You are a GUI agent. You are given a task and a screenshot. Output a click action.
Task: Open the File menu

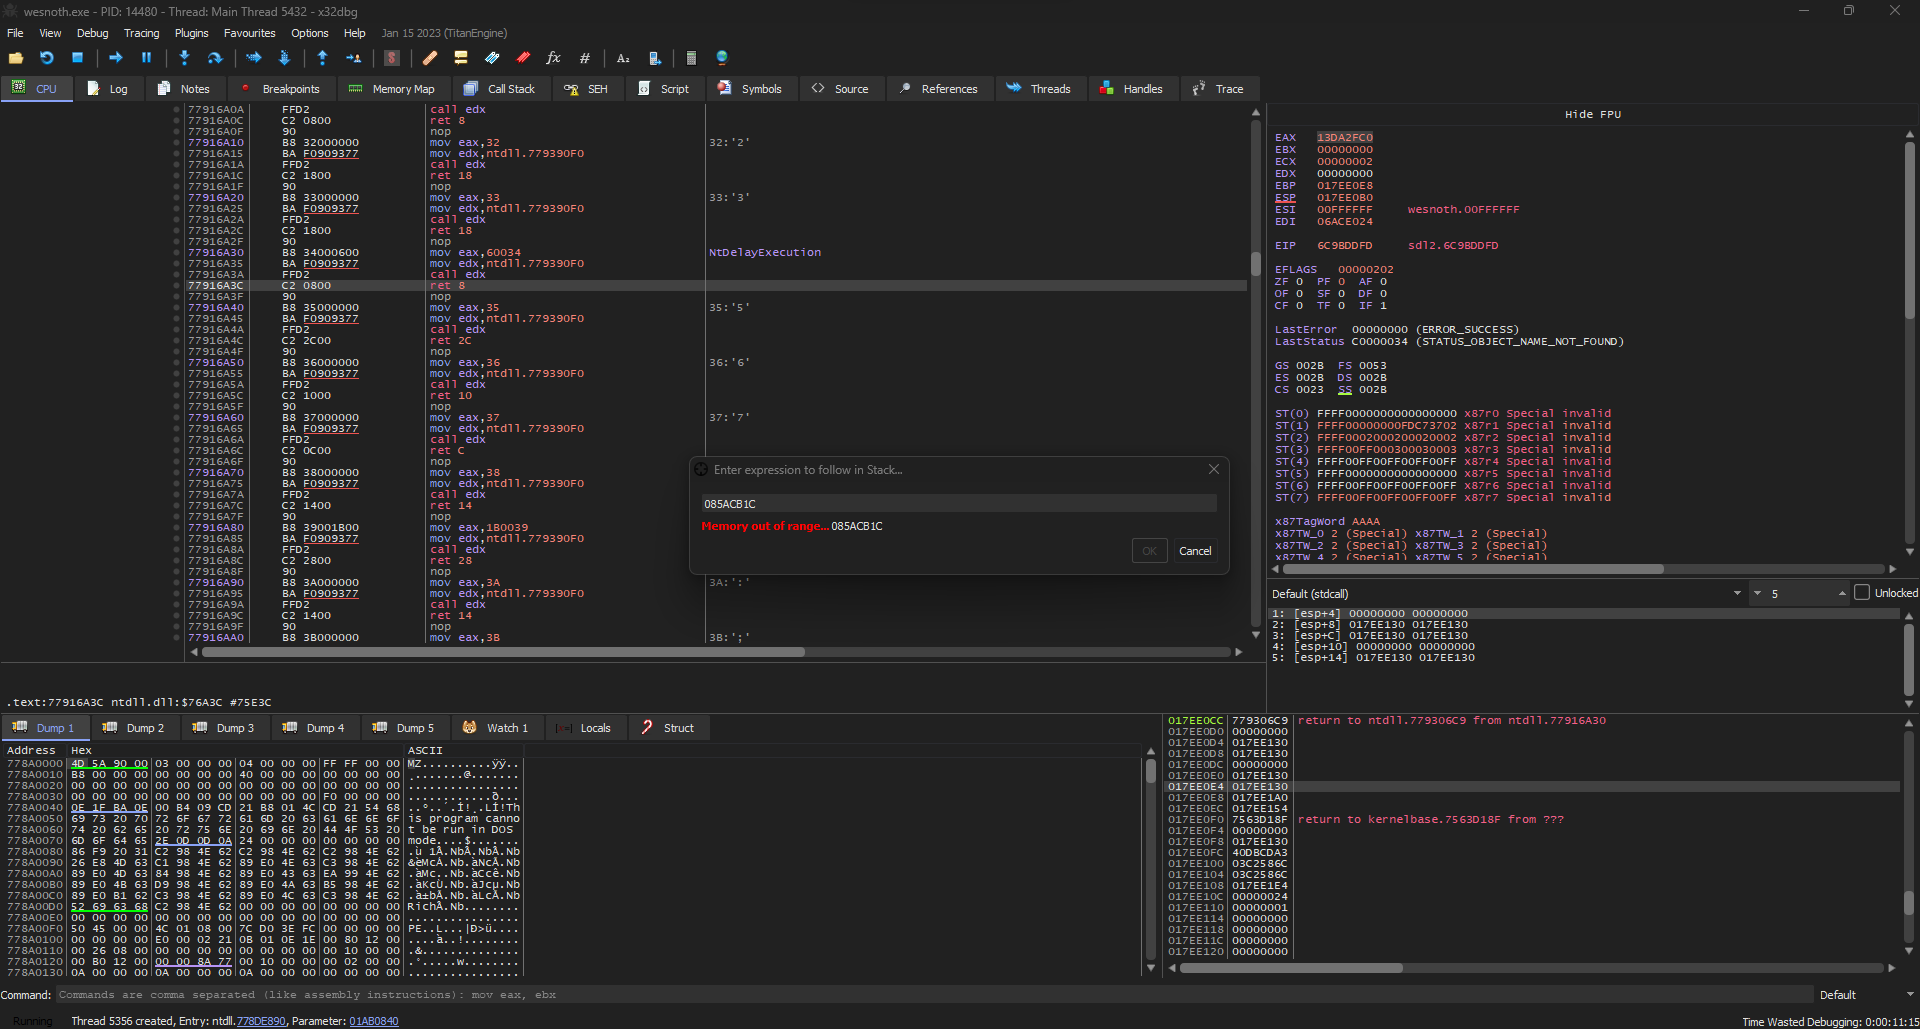tap(15, 33)
